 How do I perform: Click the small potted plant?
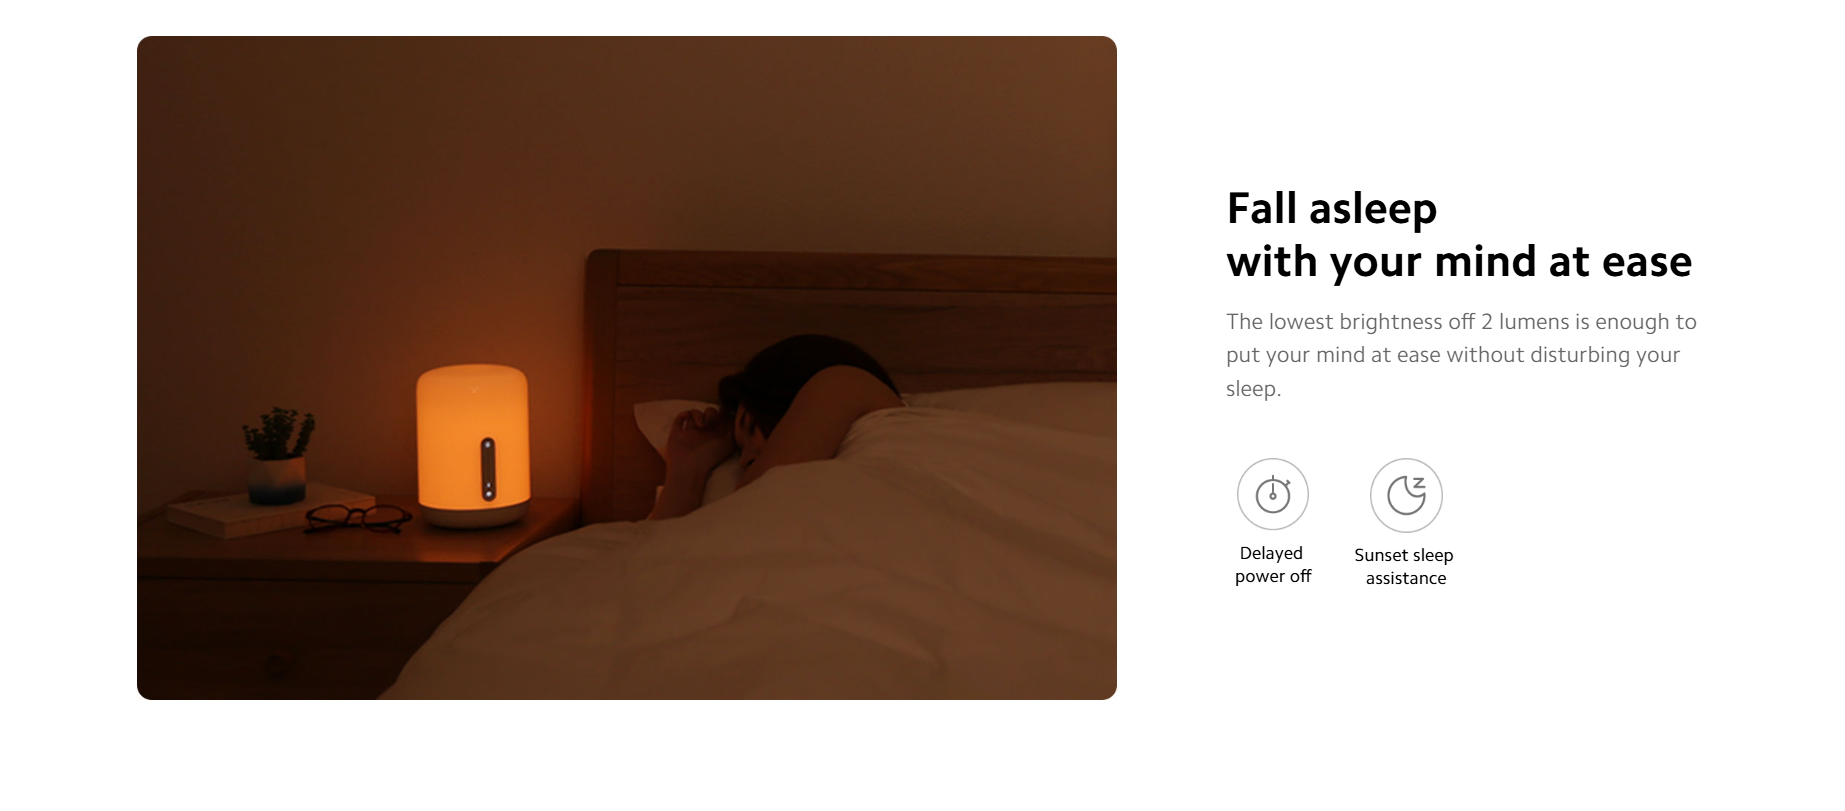[x=277, y=454]
